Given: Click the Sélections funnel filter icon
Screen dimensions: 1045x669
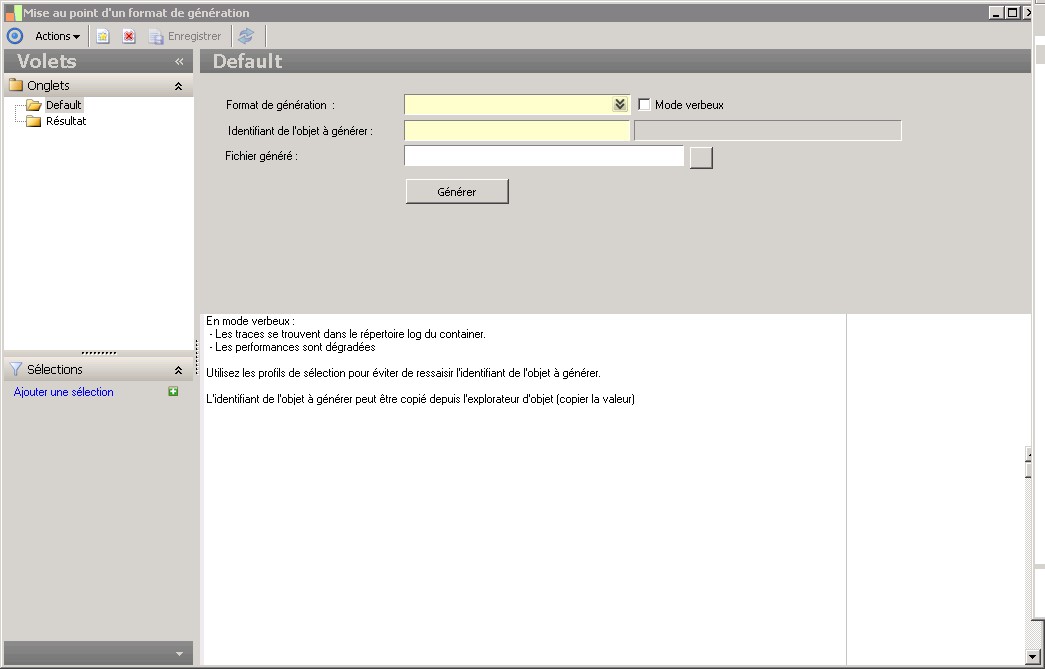Looking at the screenshot, I should (x=15, y=369).
